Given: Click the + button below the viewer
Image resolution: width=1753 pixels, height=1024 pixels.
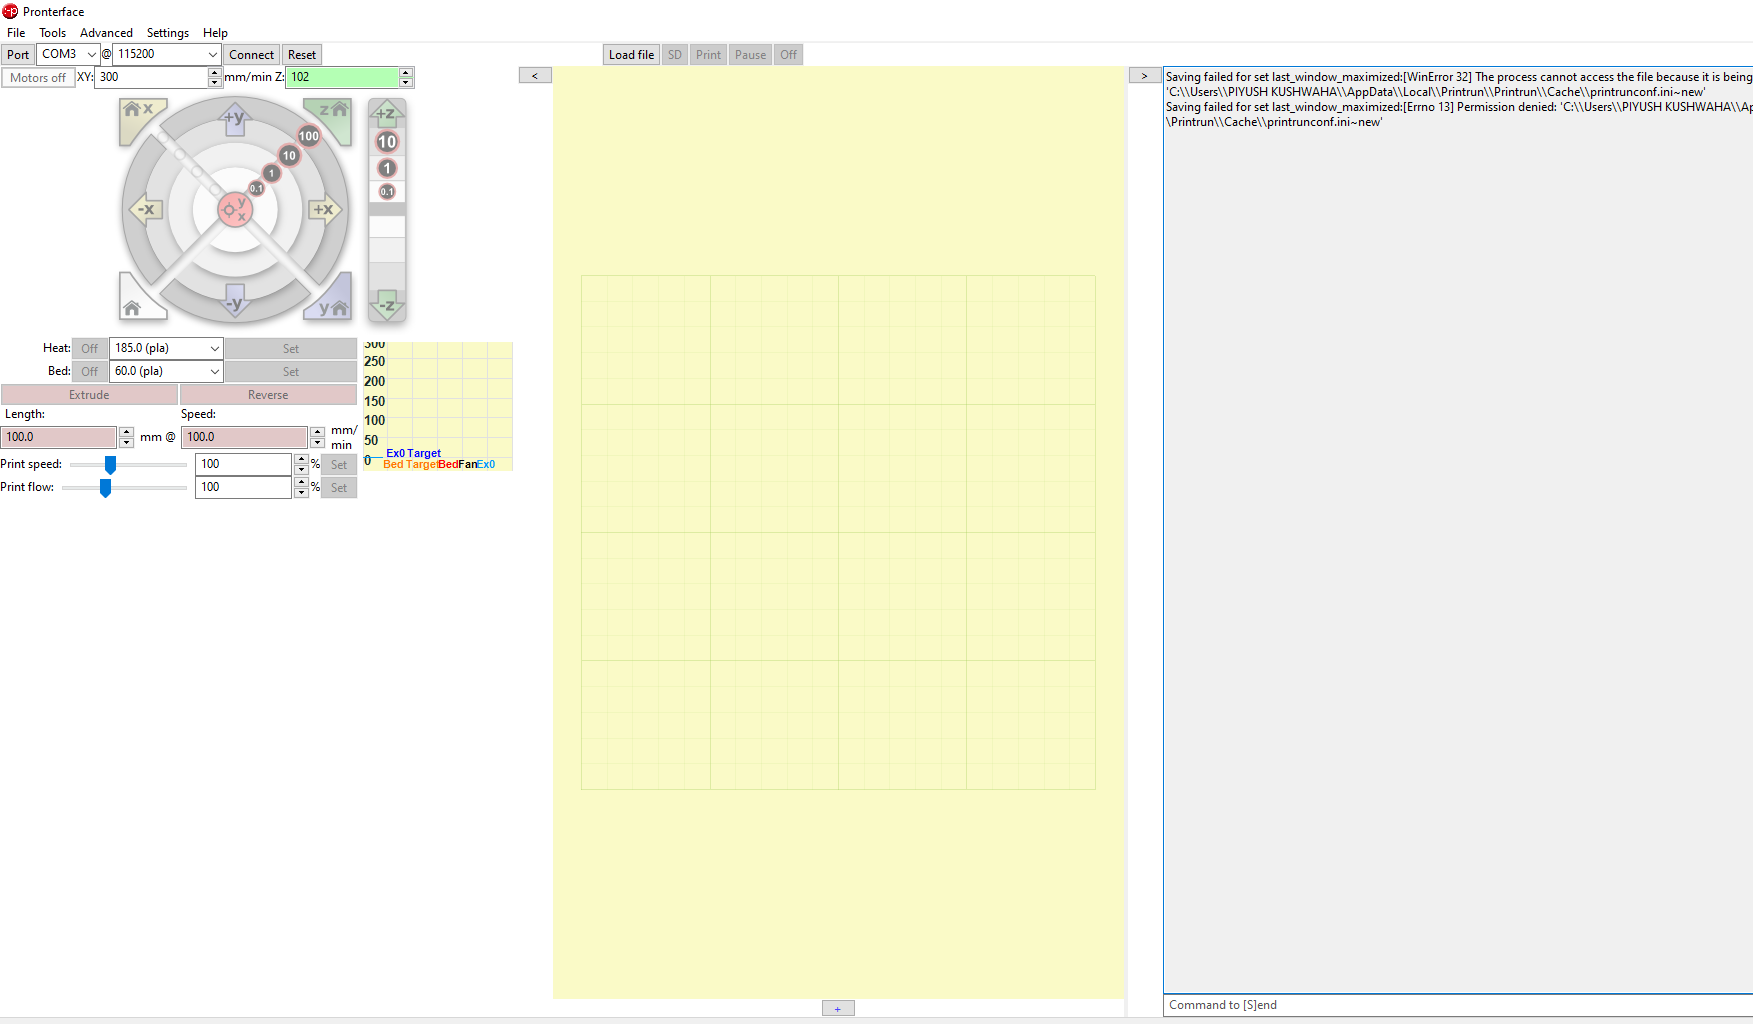Looking at the screenshot, I should point(838,1008).
